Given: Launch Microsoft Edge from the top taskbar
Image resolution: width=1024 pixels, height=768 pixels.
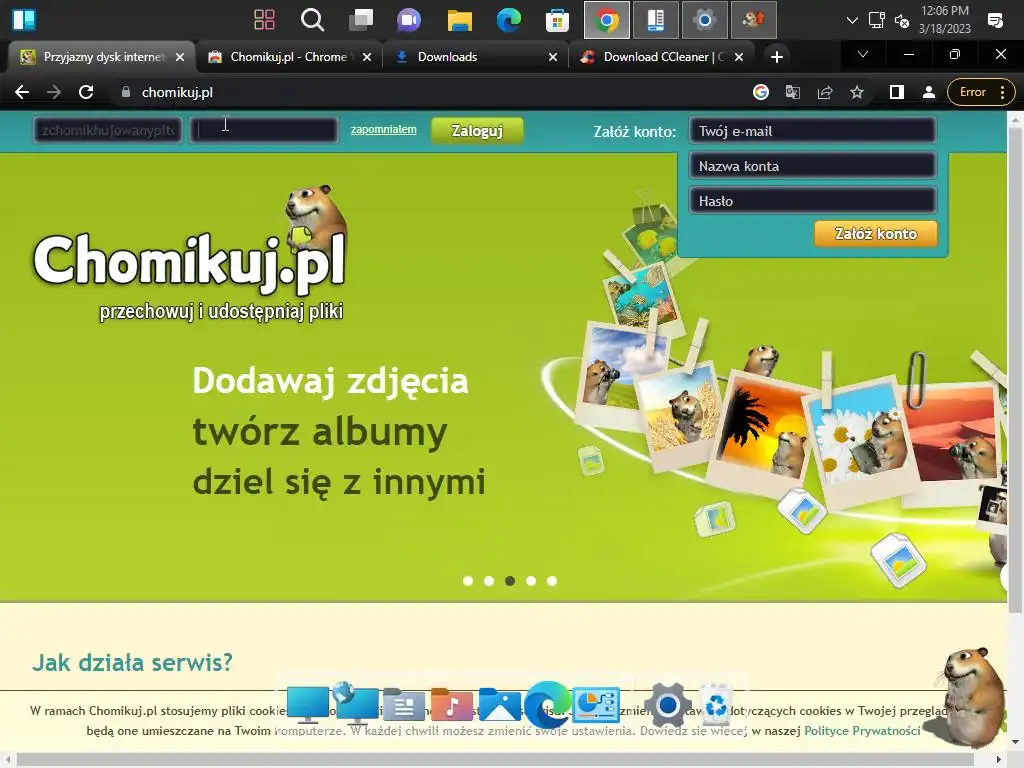Looking at the screenshot, I should 508,20.
